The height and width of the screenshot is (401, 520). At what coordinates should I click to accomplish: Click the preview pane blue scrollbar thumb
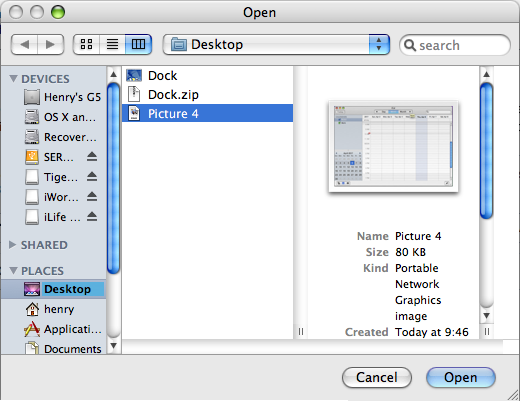coord(486,151)
